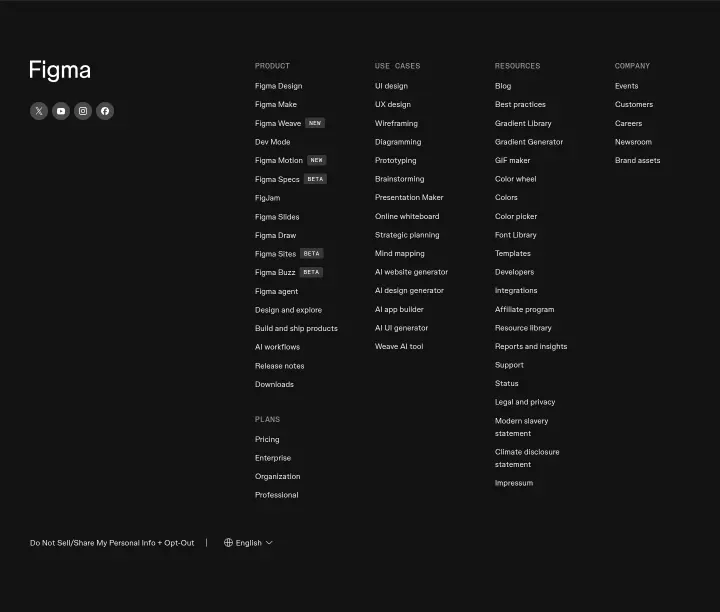The width and height of the screenshot is (720, 612).
Task: Open the Affiliate program link
Action: (524, 309)
